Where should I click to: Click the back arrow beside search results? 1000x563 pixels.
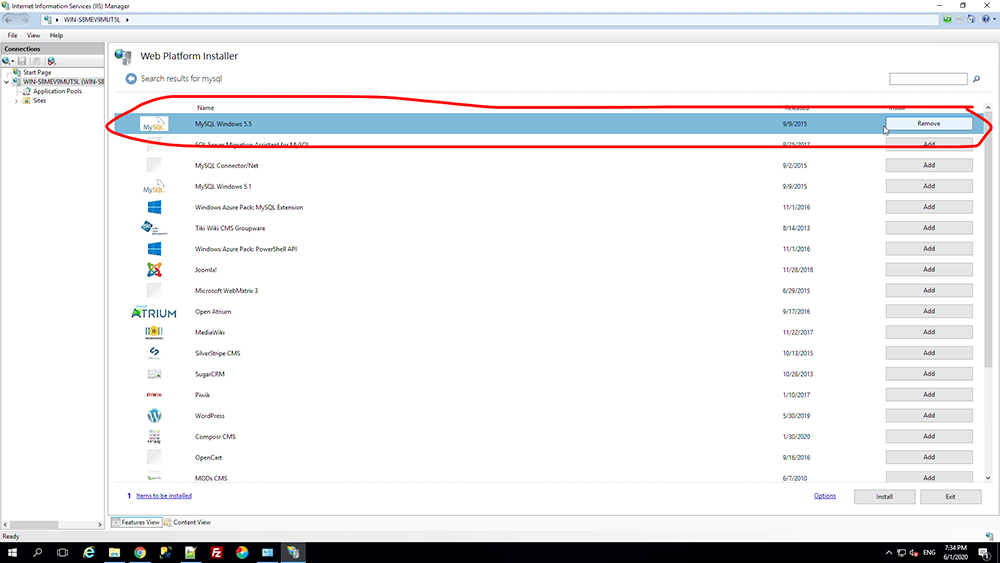click(131, 78)
